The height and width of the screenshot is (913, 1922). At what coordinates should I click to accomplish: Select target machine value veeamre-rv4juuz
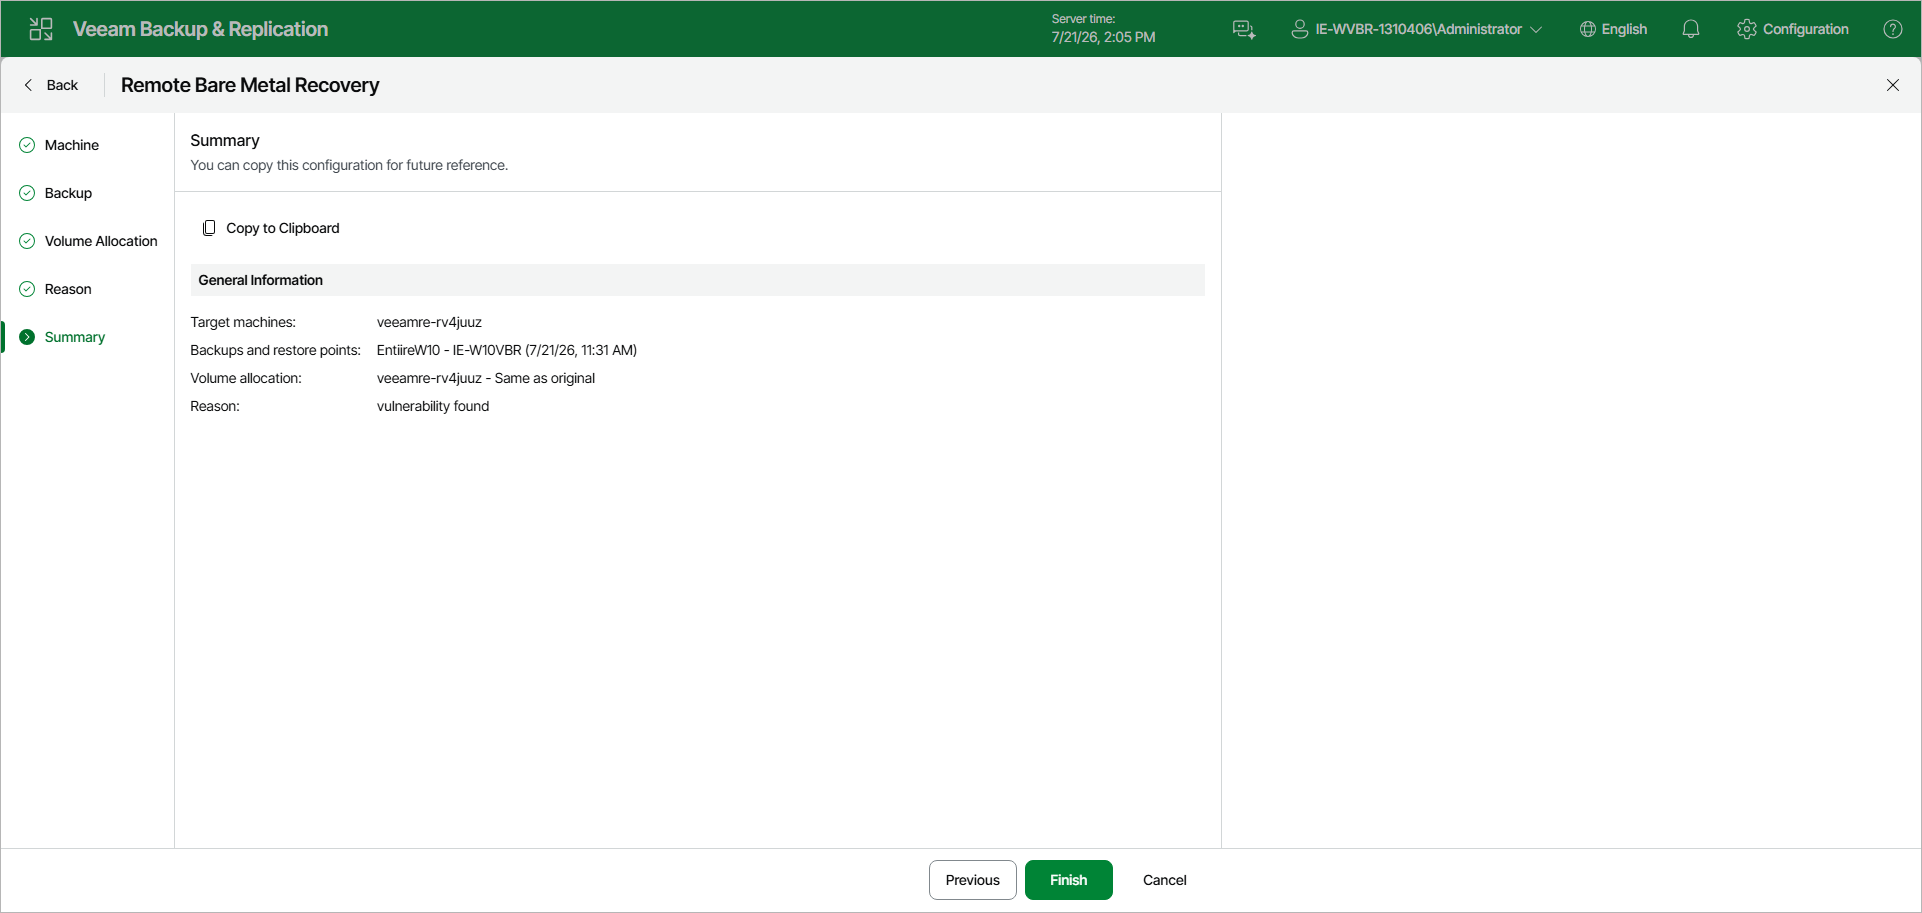pyautogui.click(x=429, y=322)
